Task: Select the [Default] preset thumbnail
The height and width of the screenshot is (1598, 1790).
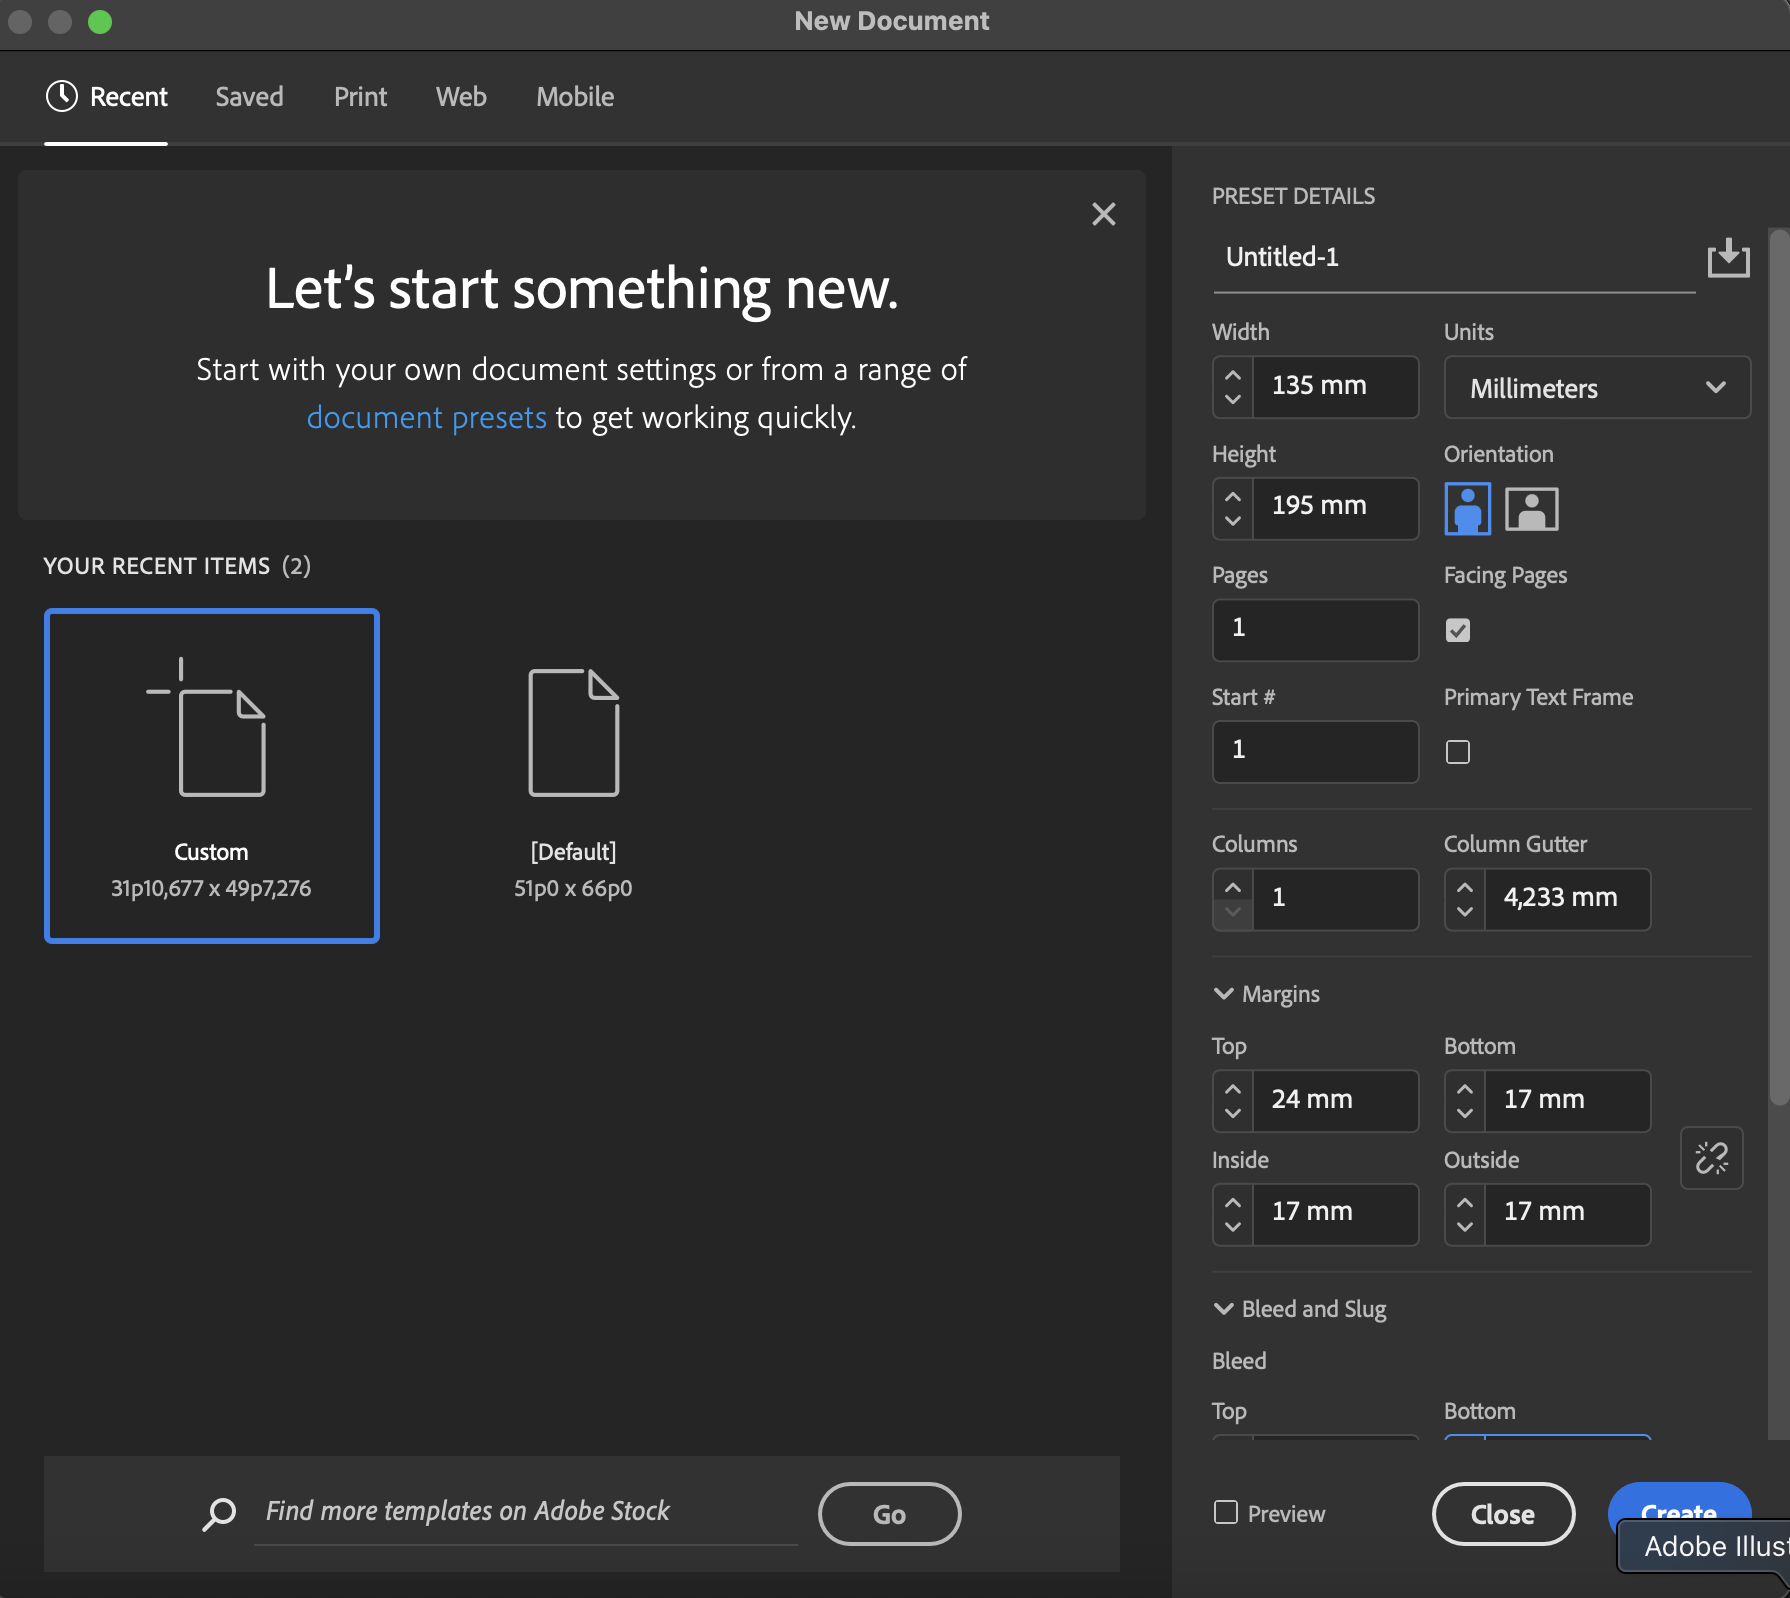Action: pyautogui.click(x=573, y=775)
